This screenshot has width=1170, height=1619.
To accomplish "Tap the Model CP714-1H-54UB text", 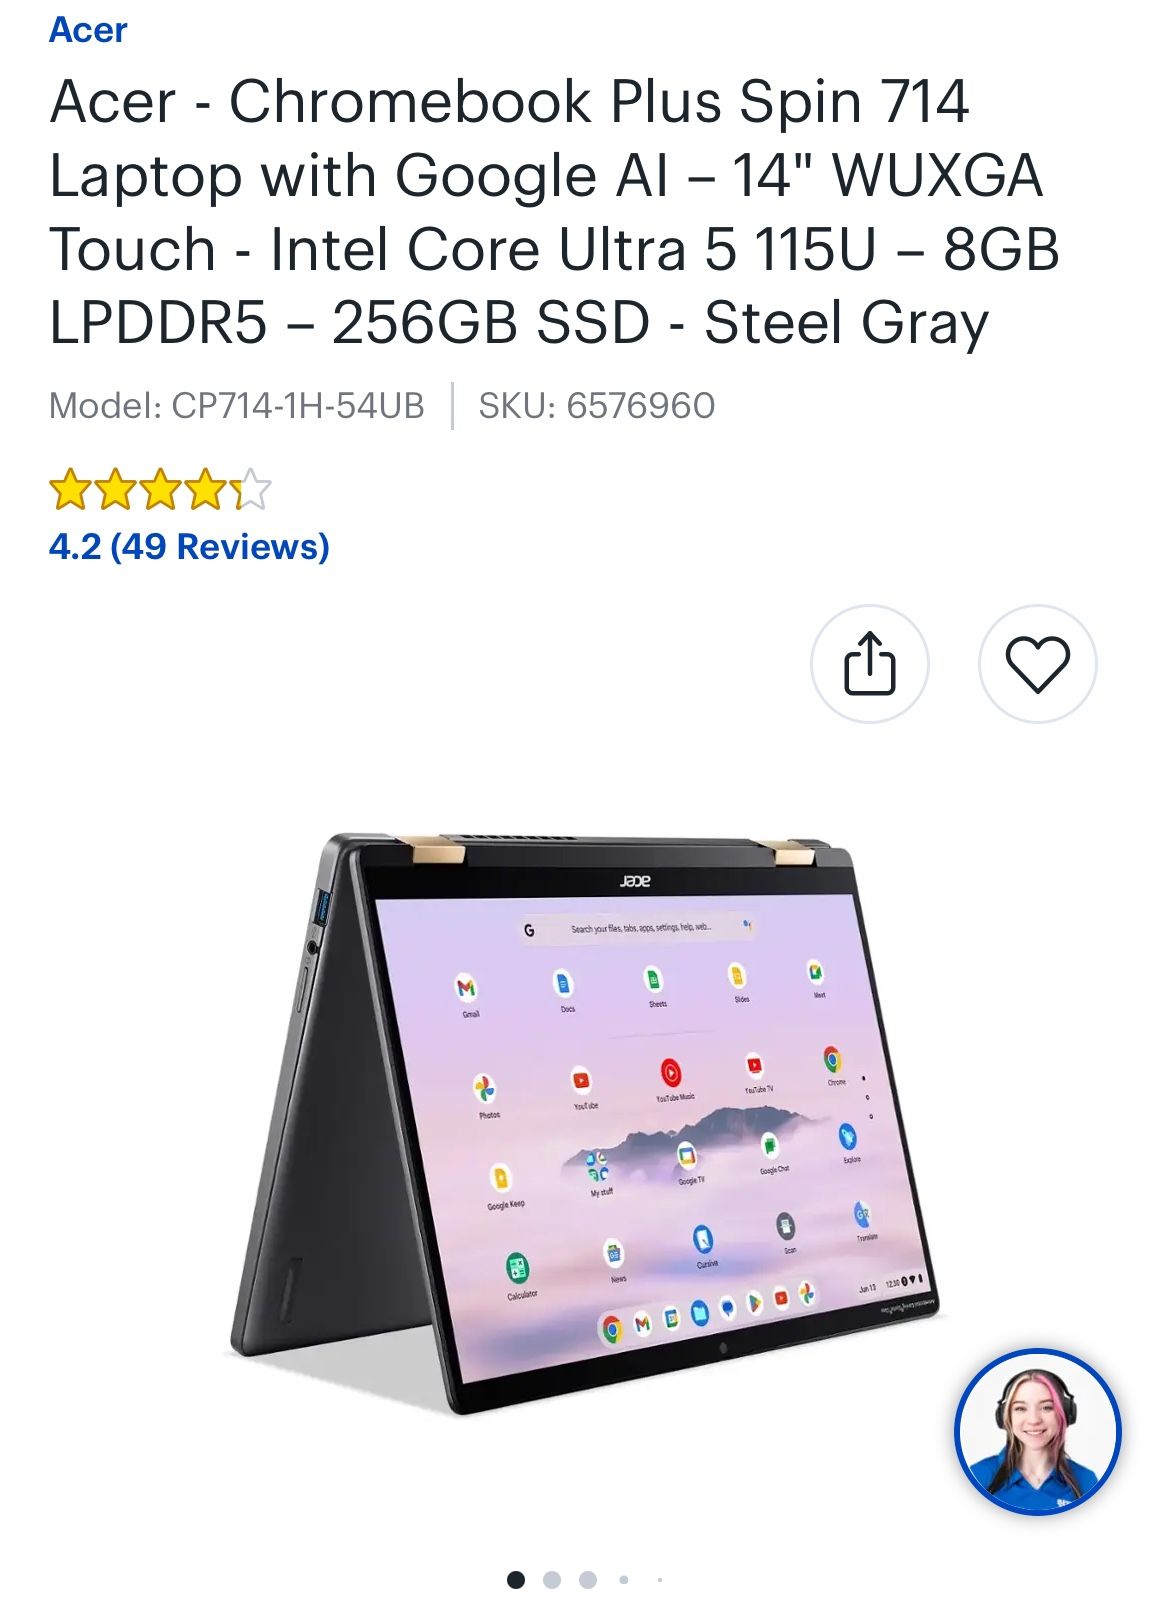I will pyautogui.click(x=237, y=406).
